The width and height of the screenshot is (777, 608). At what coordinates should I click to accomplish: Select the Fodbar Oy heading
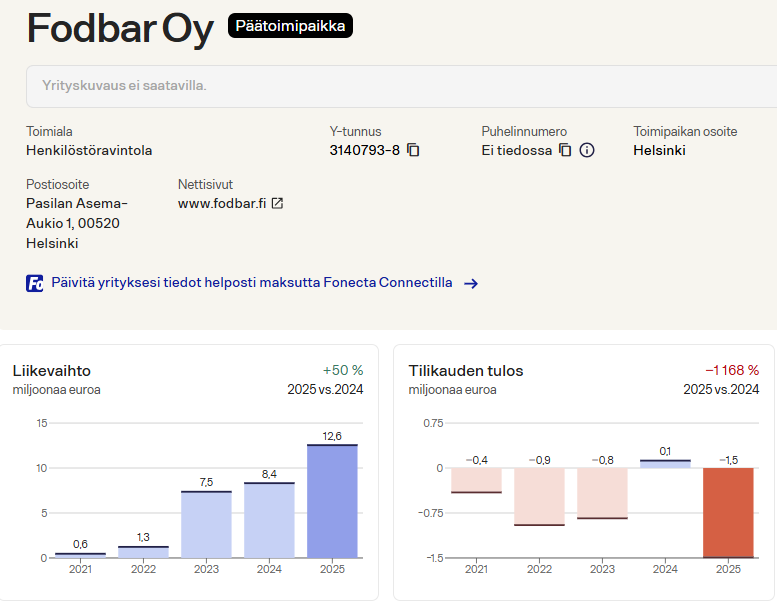pyautogui.click(x=120, y=29)
